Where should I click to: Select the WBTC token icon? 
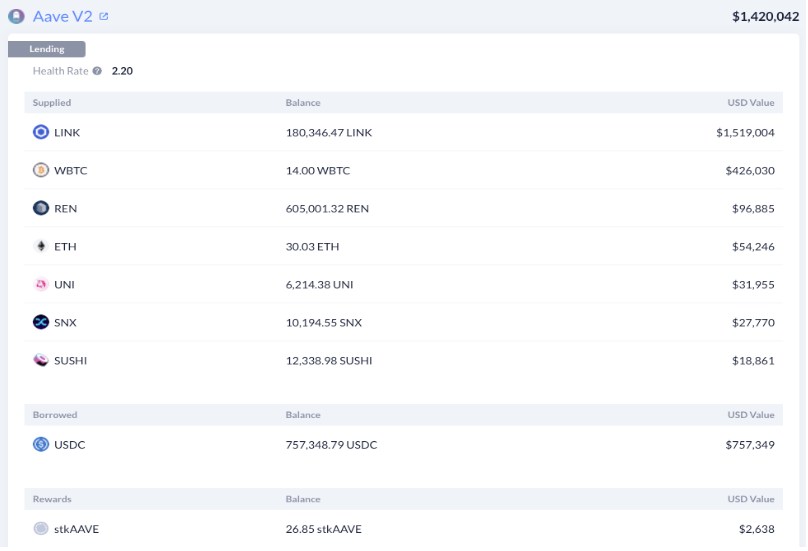pos(41,170)
